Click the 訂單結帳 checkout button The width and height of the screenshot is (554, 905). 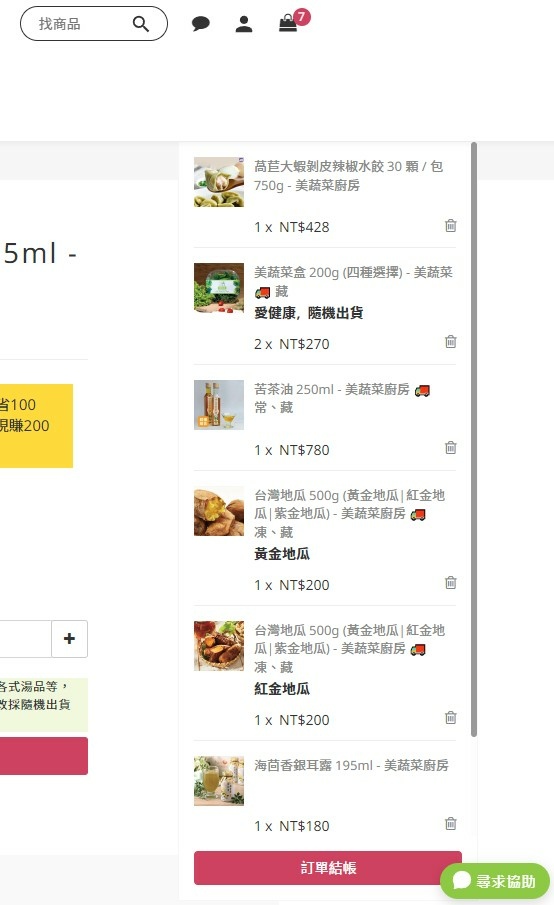(x=328, y=867)
